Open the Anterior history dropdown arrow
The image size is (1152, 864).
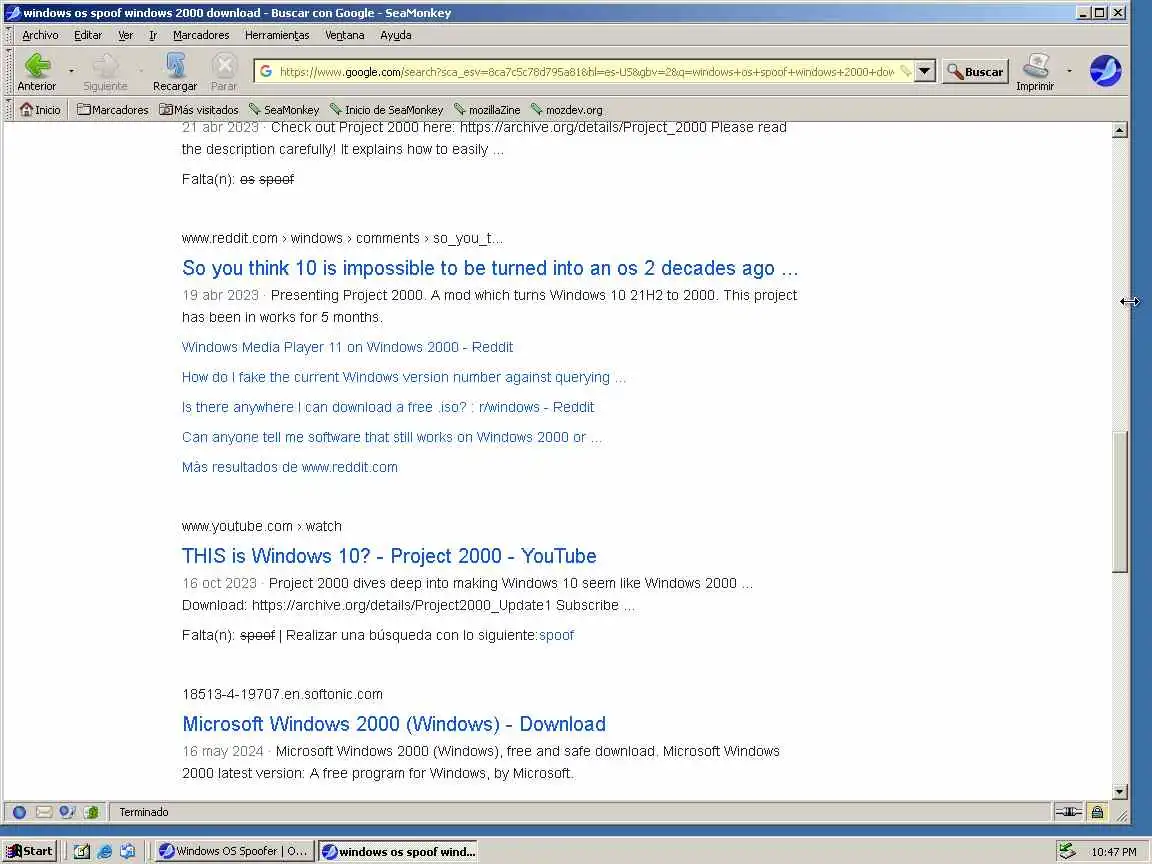click(71, 71)
